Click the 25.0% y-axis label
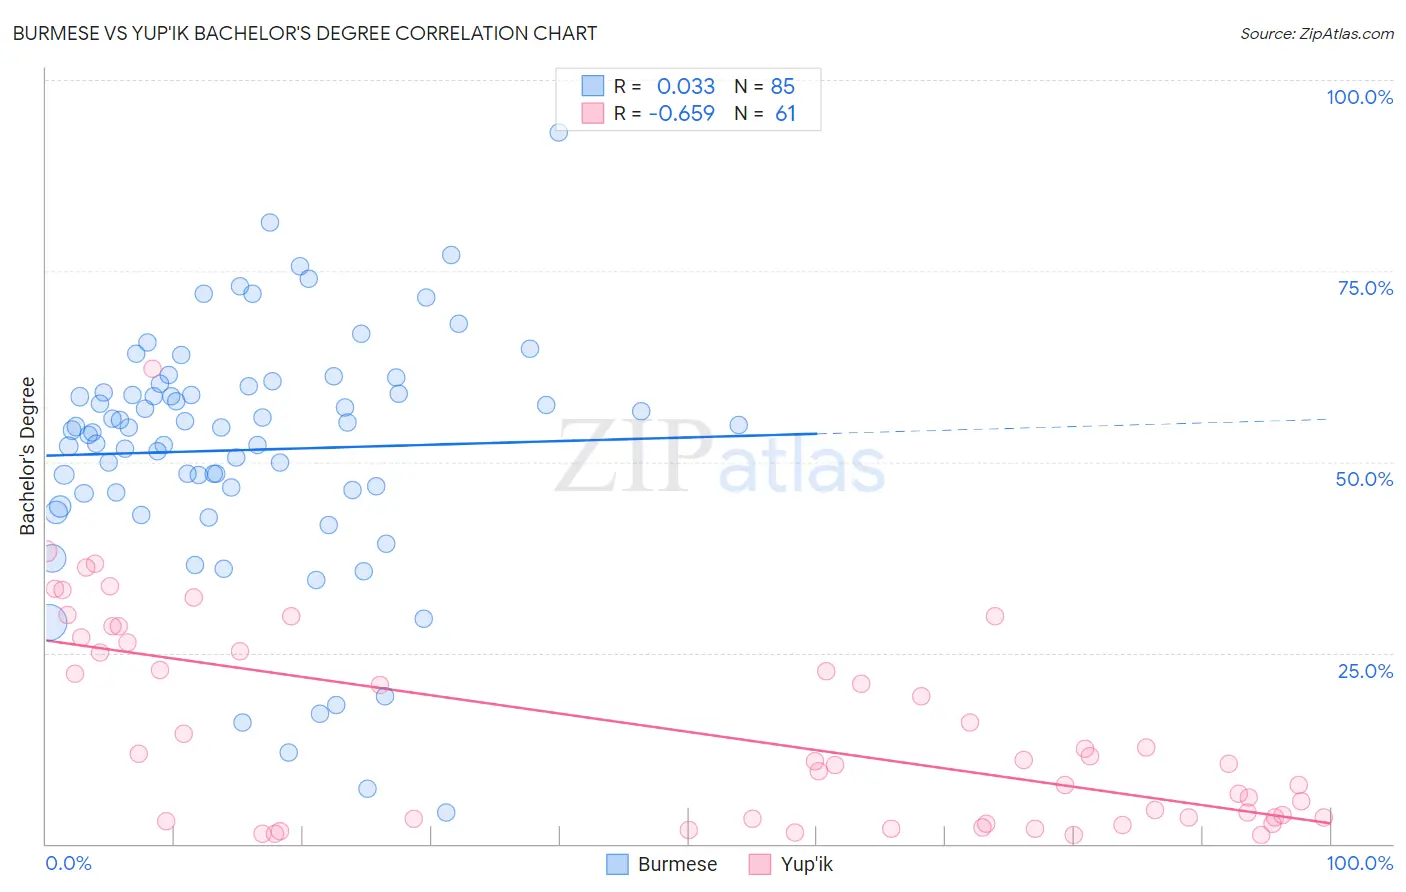 [1365, 670]
